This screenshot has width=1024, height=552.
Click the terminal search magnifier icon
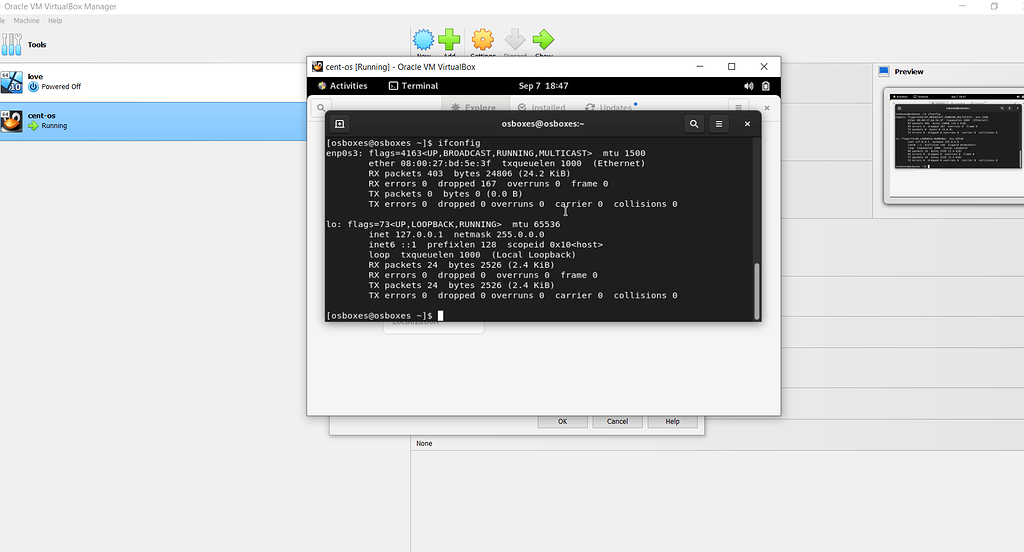pos(694,123)
